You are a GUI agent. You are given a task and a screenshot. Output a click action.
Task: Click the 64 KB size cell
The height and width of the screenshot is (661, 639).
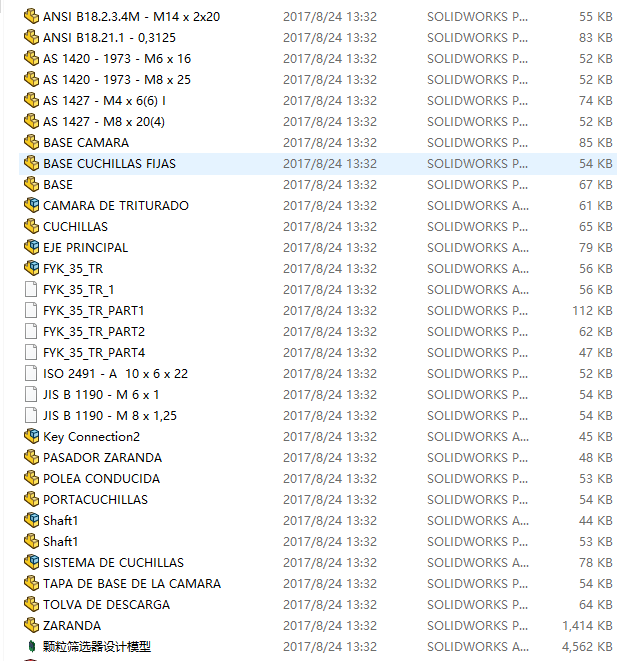click(x=596, y=605)
